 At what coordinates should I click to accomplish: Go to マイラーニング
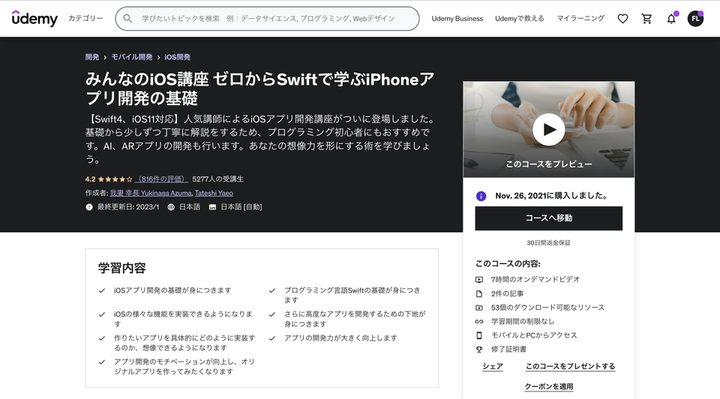[x=580, y=18]
